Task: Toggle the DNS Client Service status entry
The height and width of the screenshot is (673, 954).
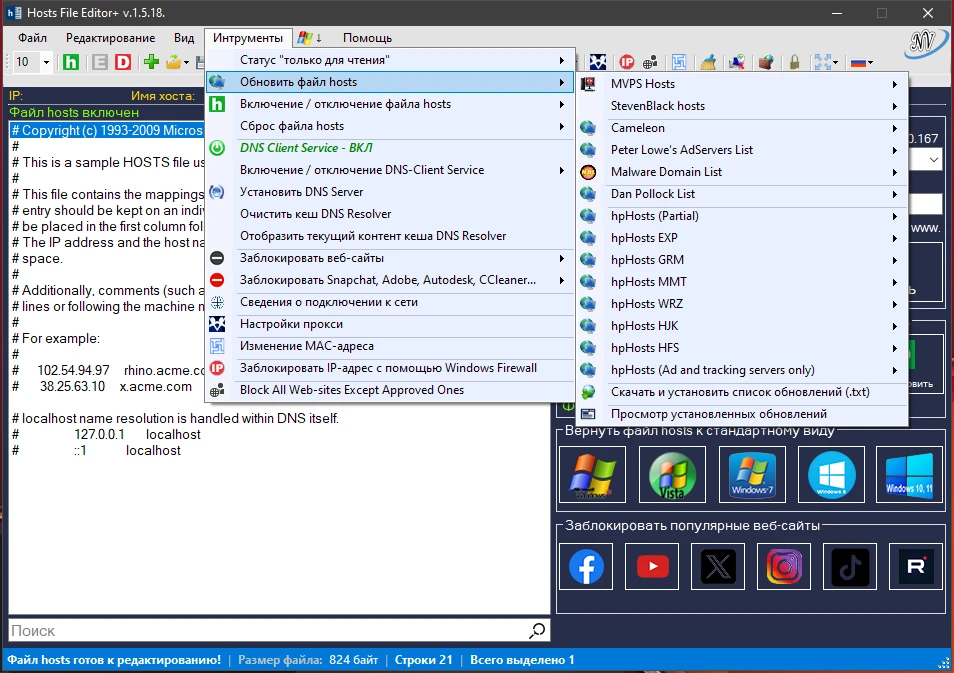Action: [305, 148]
